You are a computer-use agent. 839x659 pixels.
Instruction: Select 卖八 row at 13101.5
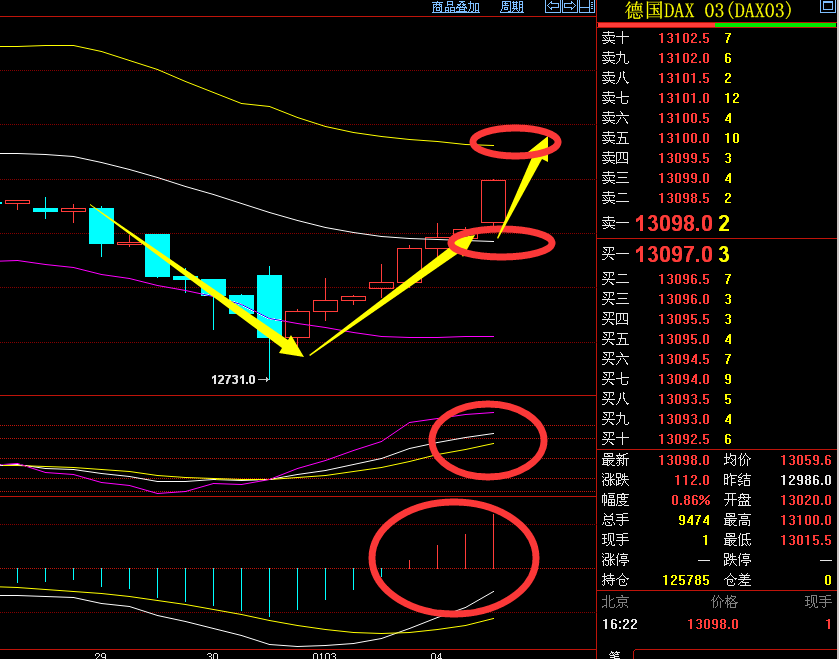click(x=716, y=78)
